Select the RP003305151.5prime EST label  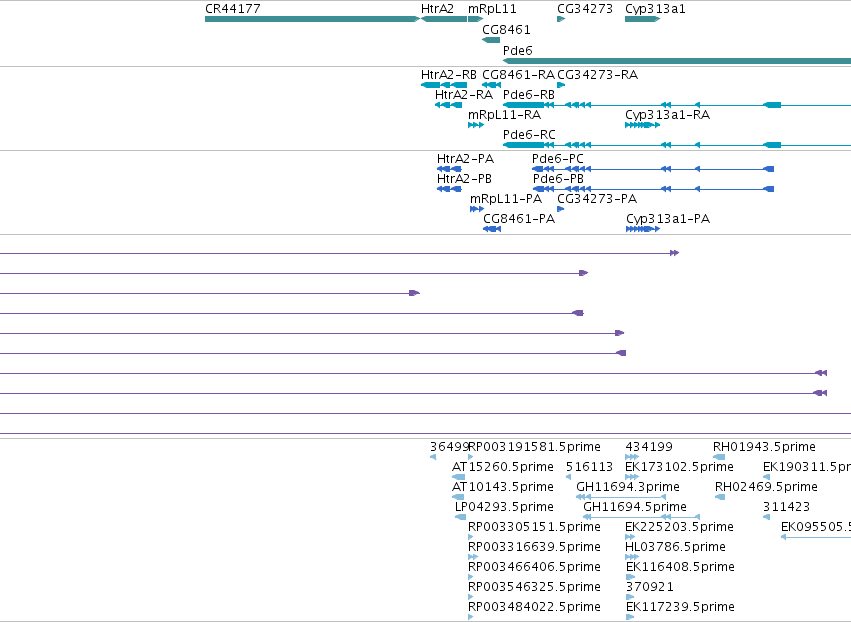(x=535, y=527)
